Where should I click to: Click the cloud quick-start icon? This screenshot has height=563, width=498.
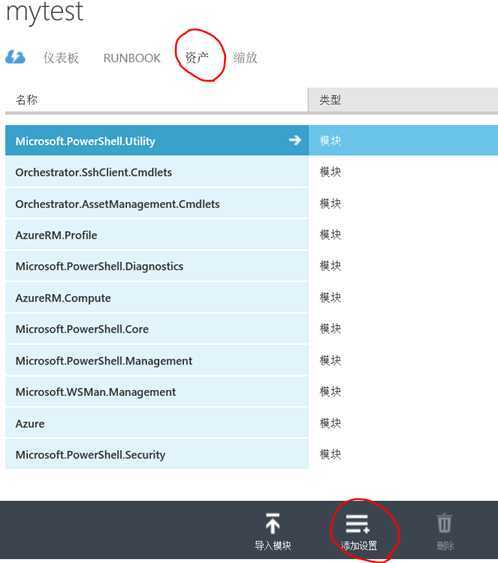tap(15, 57)
